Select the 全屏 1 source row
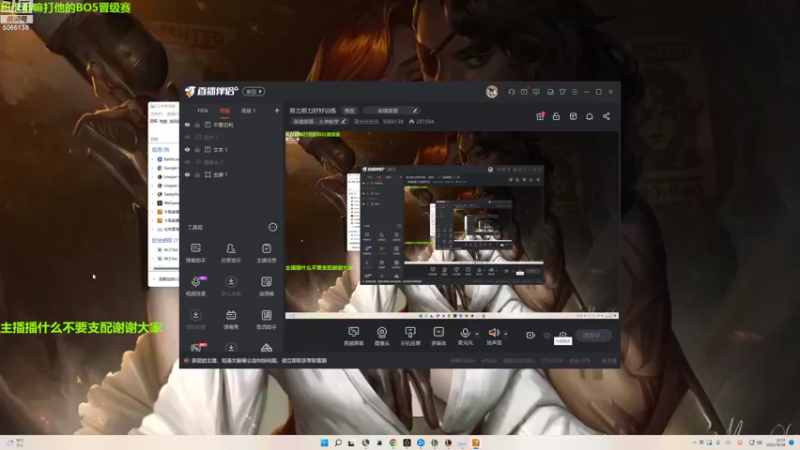 (x=232, y=174)
